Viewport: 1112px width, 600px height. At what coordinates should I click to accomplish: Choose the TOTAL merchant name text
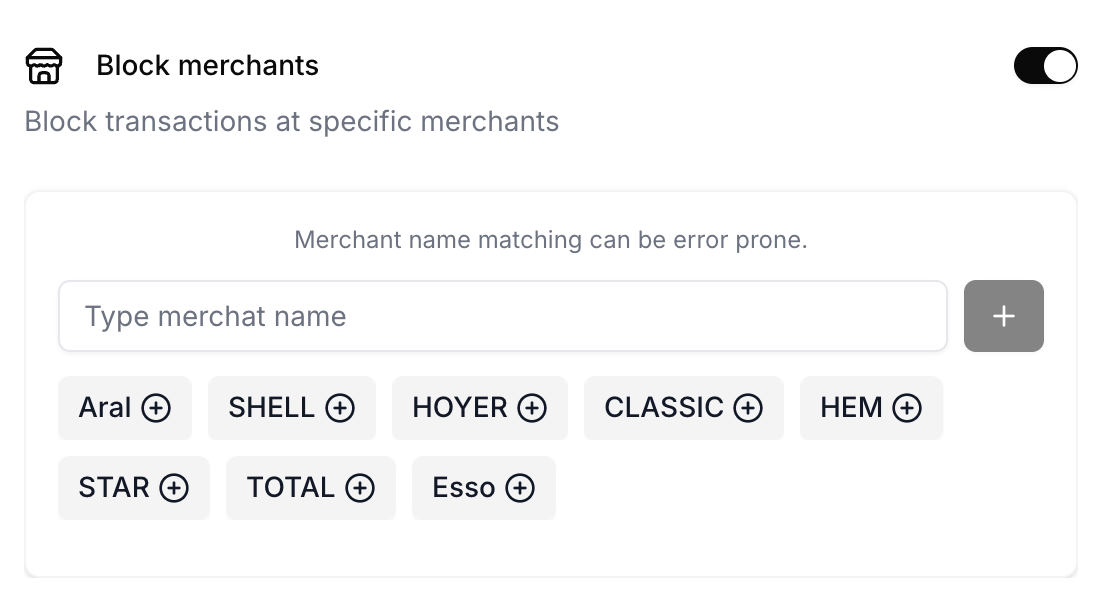point(291,488)
